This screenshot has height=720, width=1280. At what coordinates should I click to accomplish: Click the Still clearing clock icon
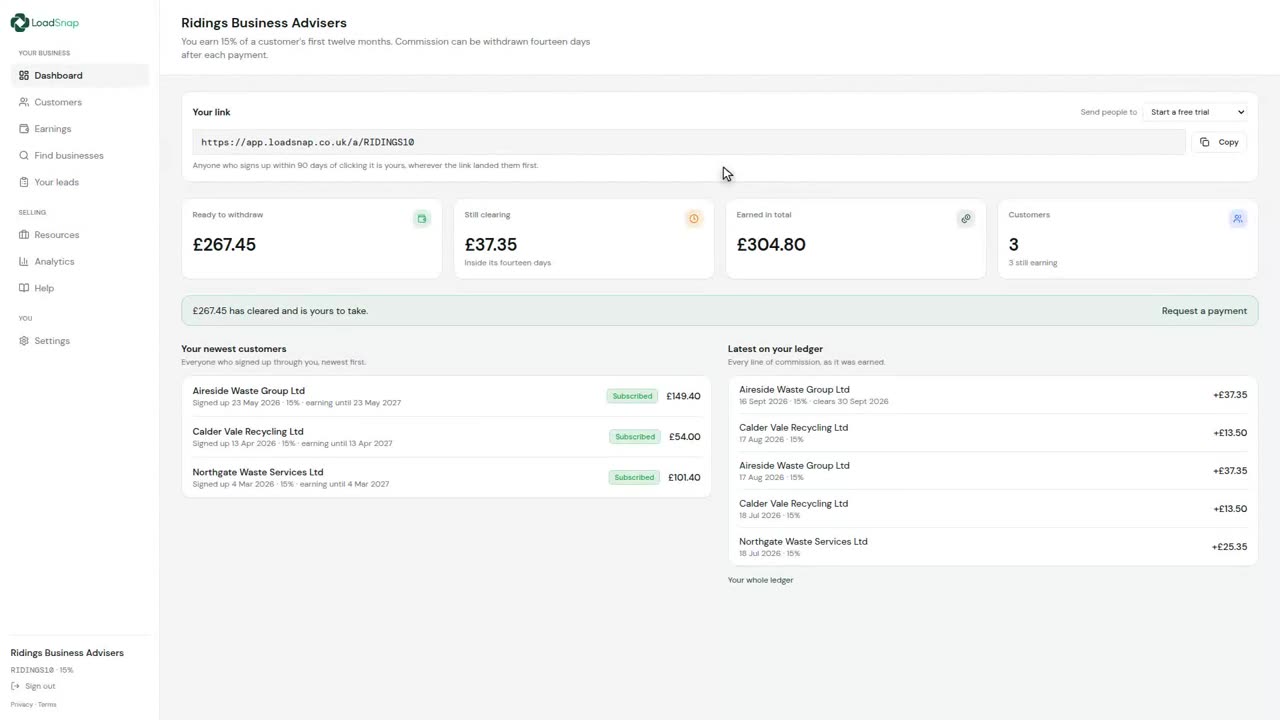tap(693, 218)
